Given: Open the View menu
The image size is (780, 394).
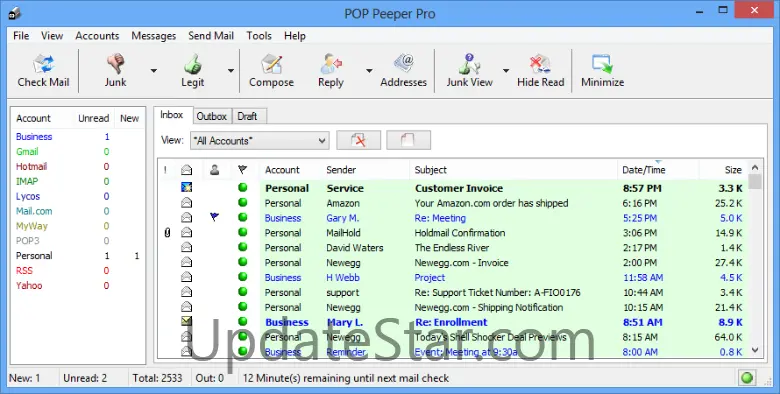Looking at the screenshot, I should 52,36.
